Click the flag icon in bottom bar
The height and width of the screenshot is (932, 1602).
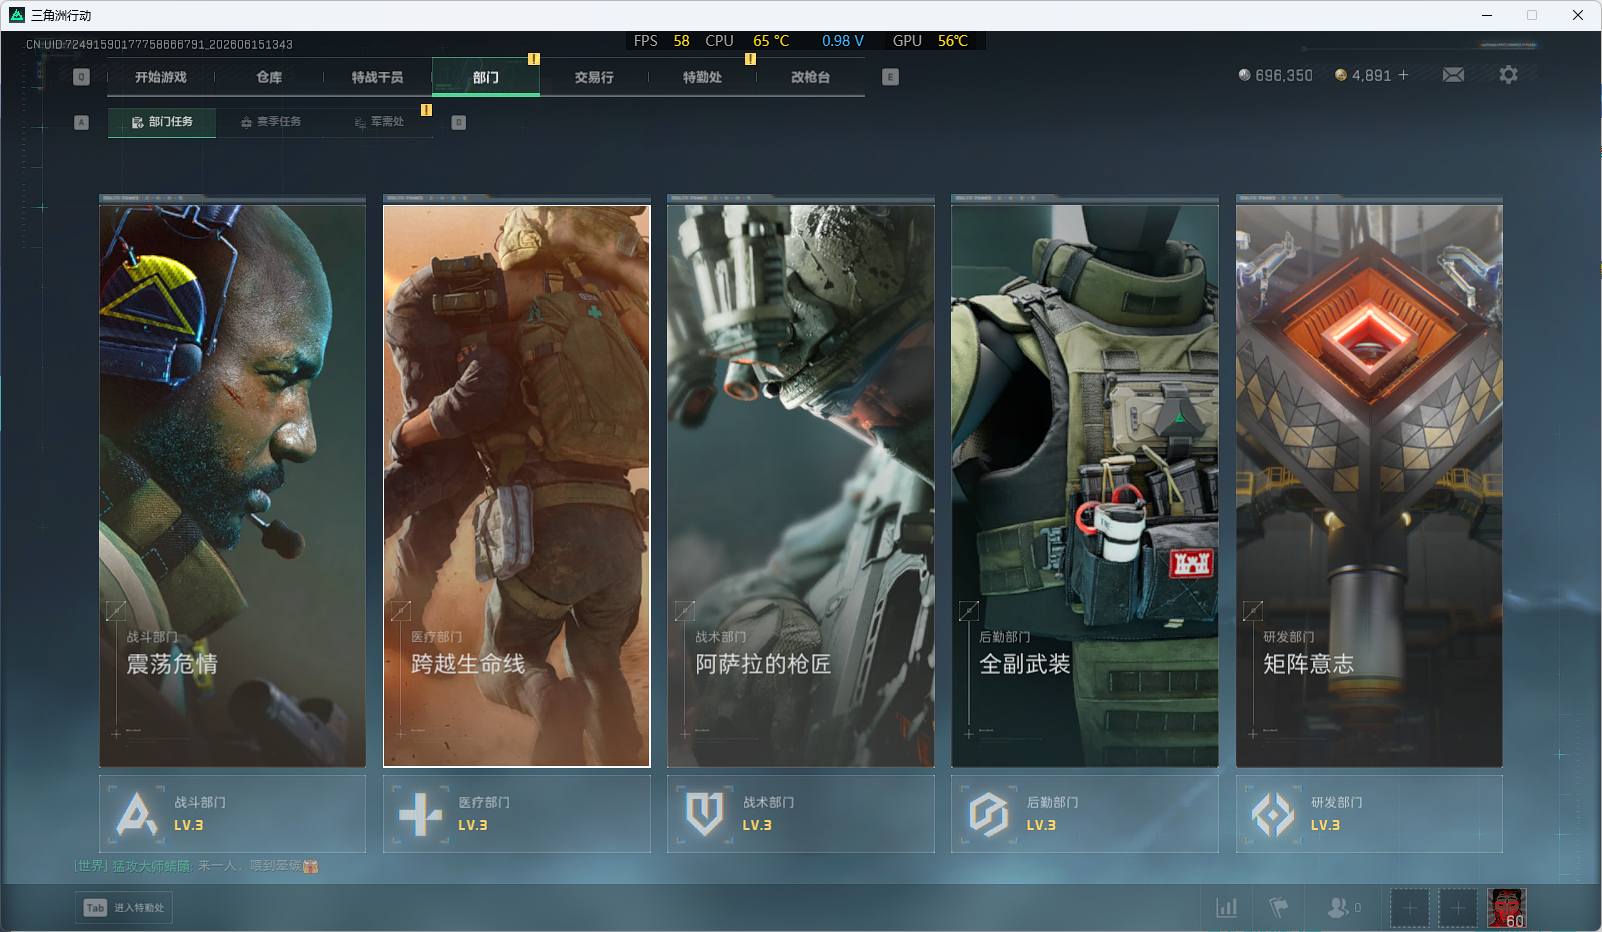[1279, 907]
